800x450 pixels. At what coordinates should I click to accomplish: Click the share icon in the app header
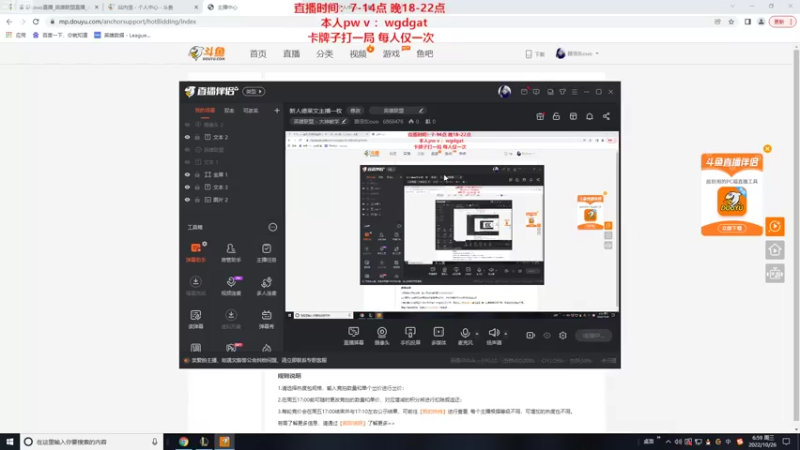coord(606,116)
